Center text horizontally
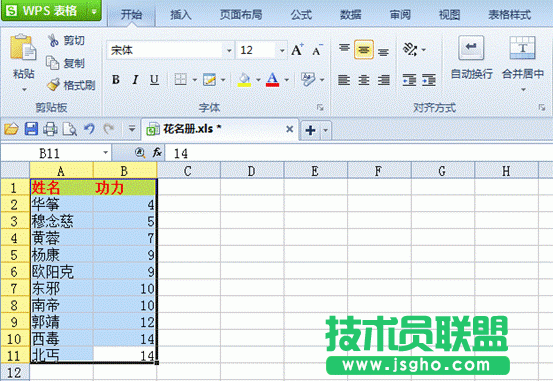 click(x=364, y=80)
